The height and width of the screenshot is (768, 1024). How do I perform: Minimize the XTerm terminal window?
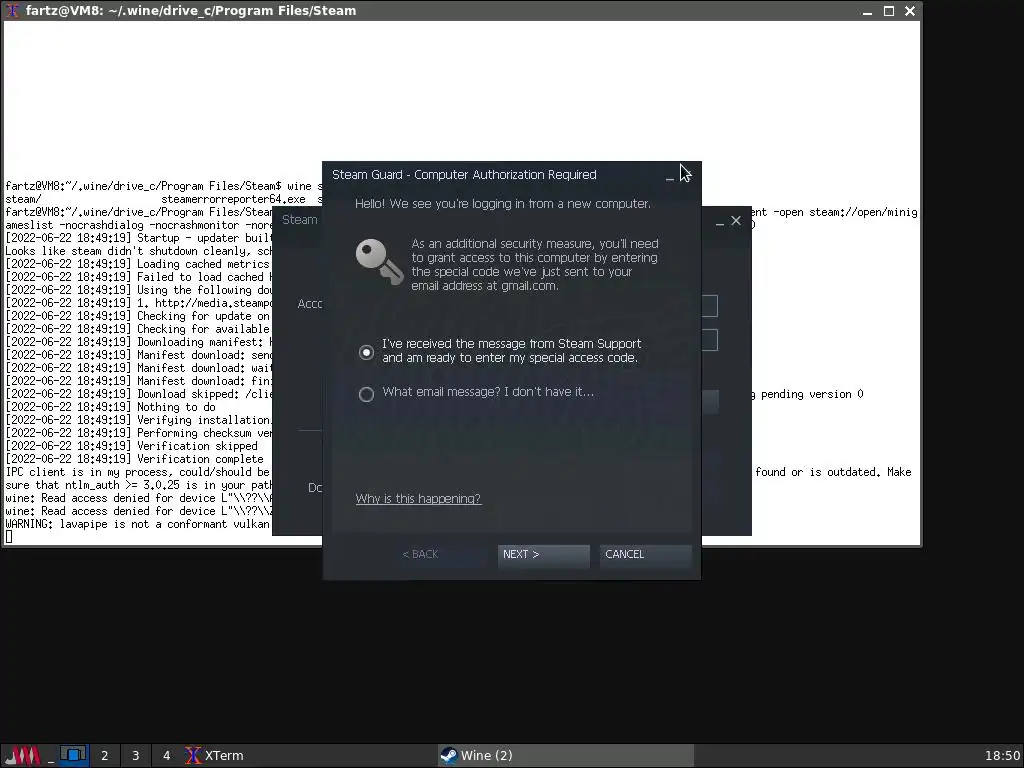pos(867,11)
